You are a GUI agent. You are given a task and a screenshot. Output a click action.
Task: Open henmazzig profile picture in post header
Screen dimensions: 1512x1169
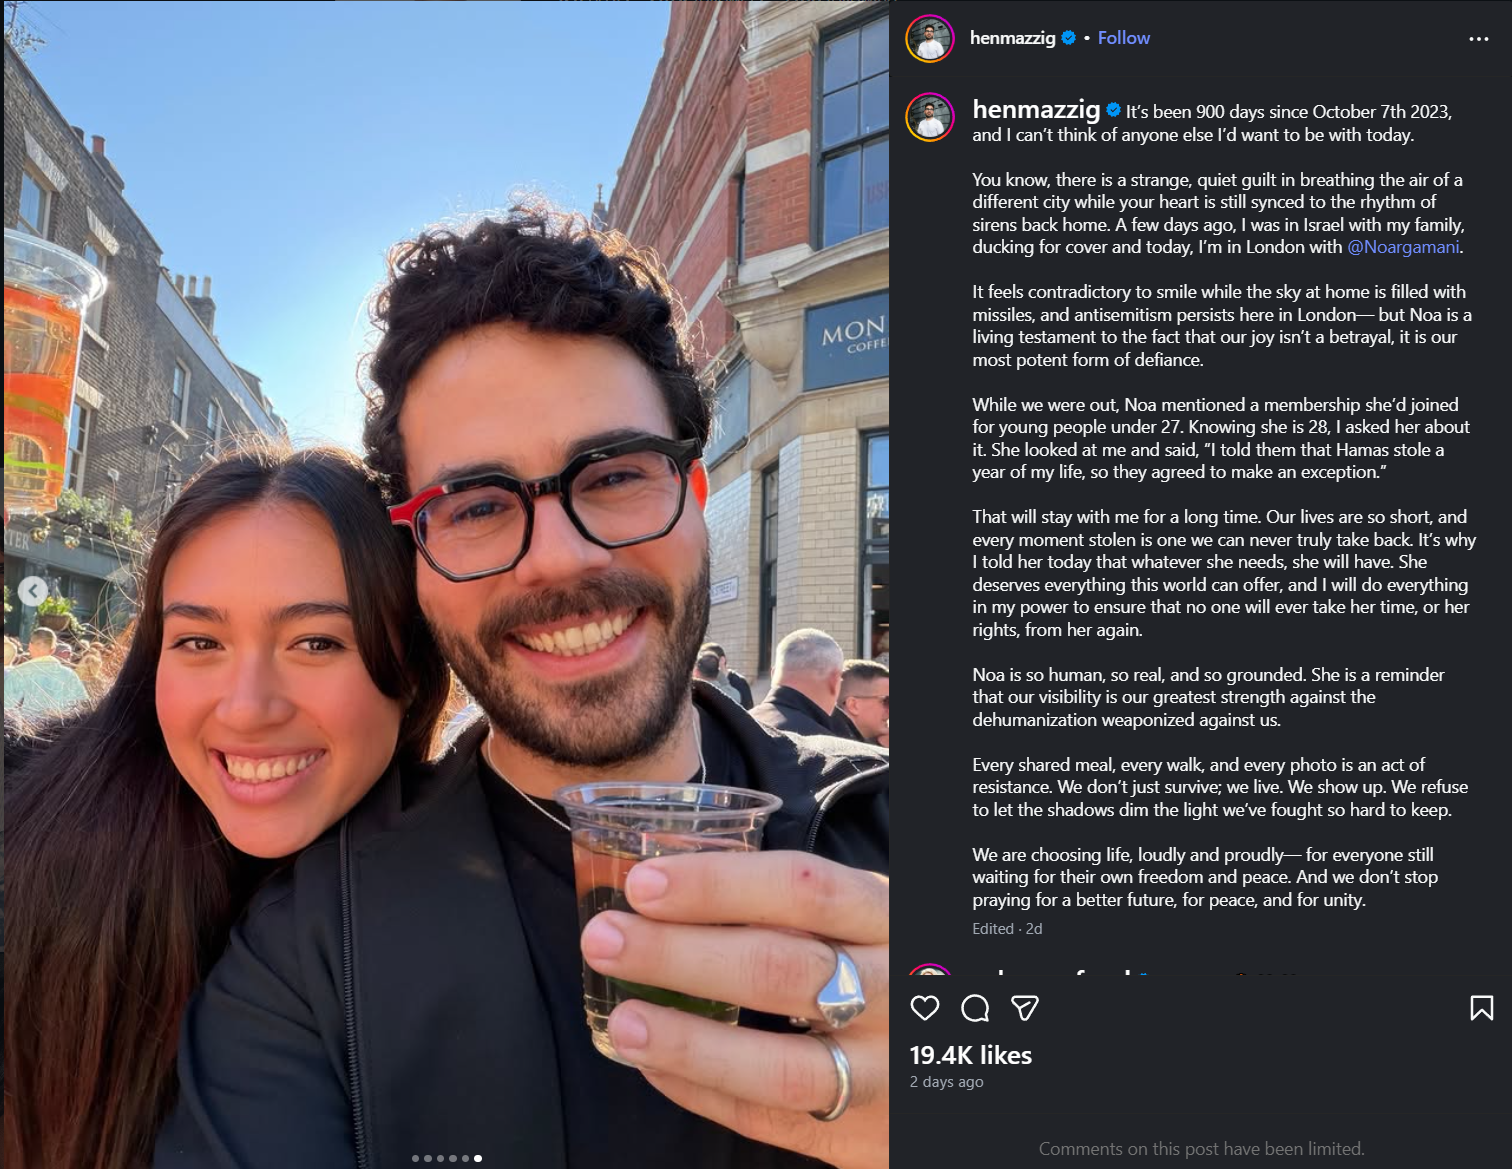tap(930, 39)
